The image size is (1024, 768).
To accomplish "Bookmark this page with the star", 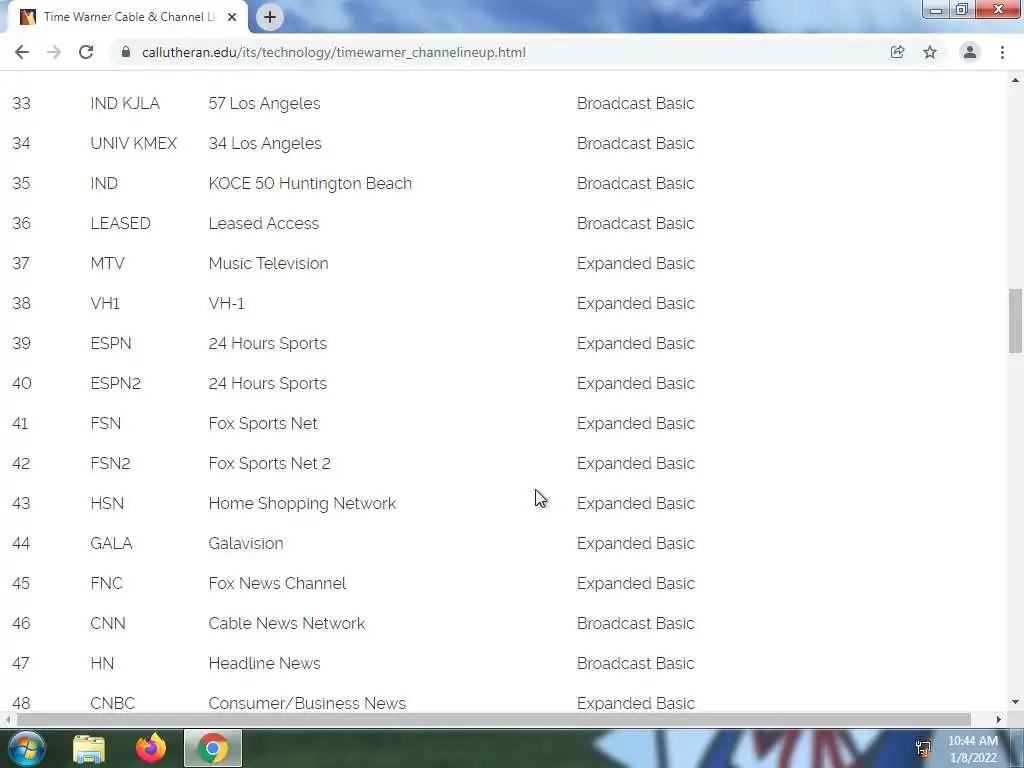I will coord(930,52).
